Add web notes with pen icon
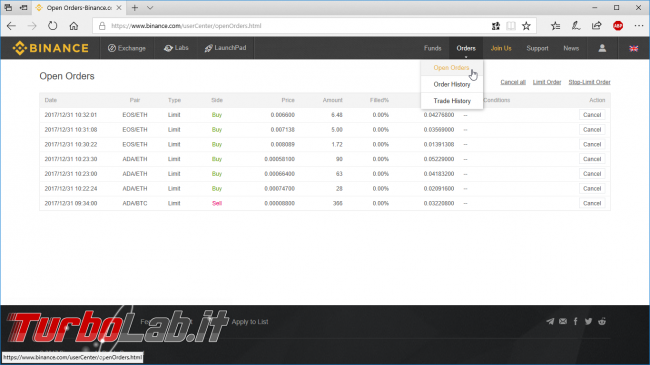The height and width of the screenshot is (365, 650). (x=576, y=26)
